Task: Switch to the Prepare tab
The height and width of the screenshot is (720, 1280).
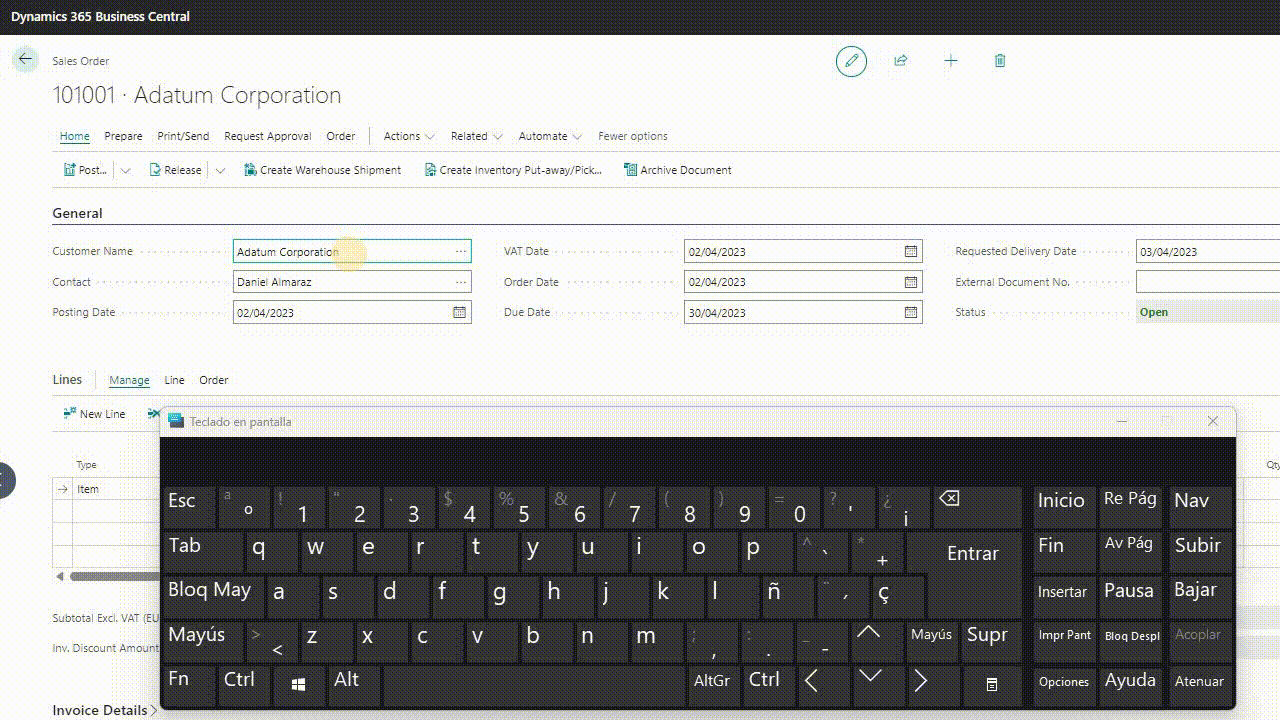Action: [x=123, y=136]
